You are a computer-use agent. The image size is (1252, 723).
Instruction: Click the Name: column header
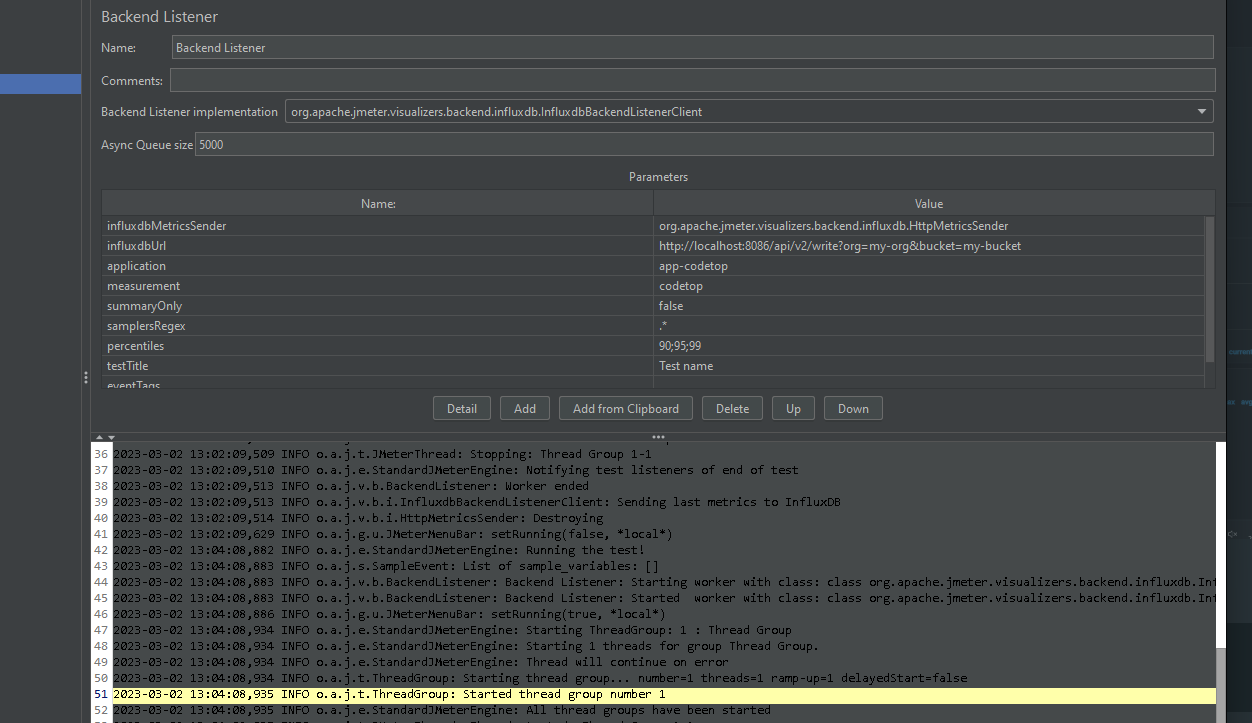[x=377, y=203]
